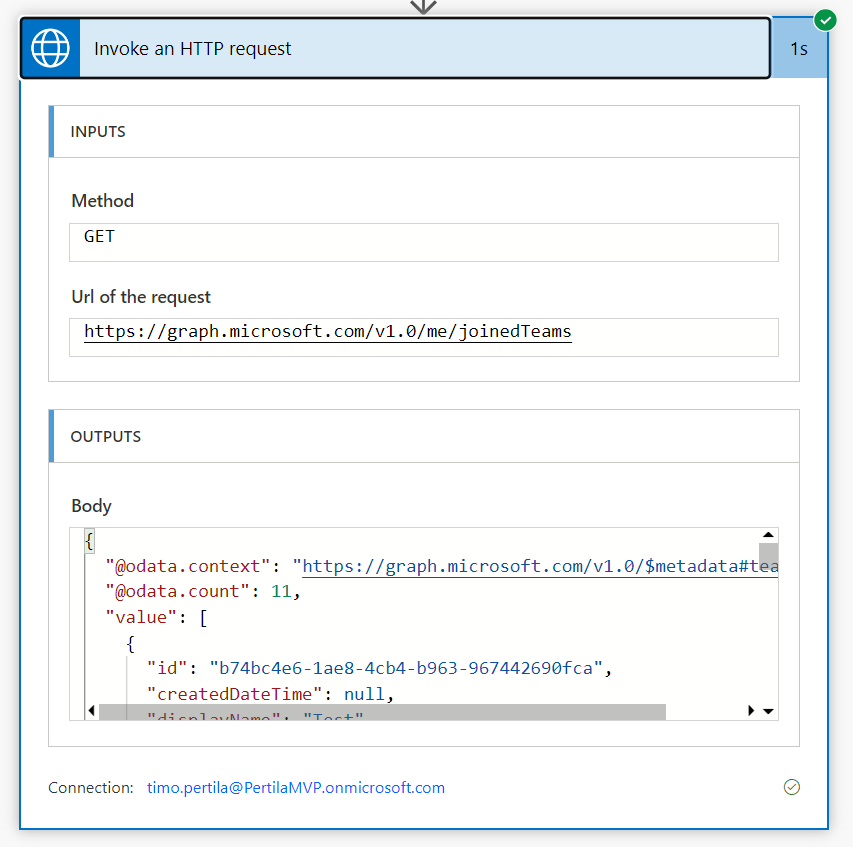Click the Body vertical scrollbar thumb
The height and width of the screenshot is (847, 853).
(768, 555)
